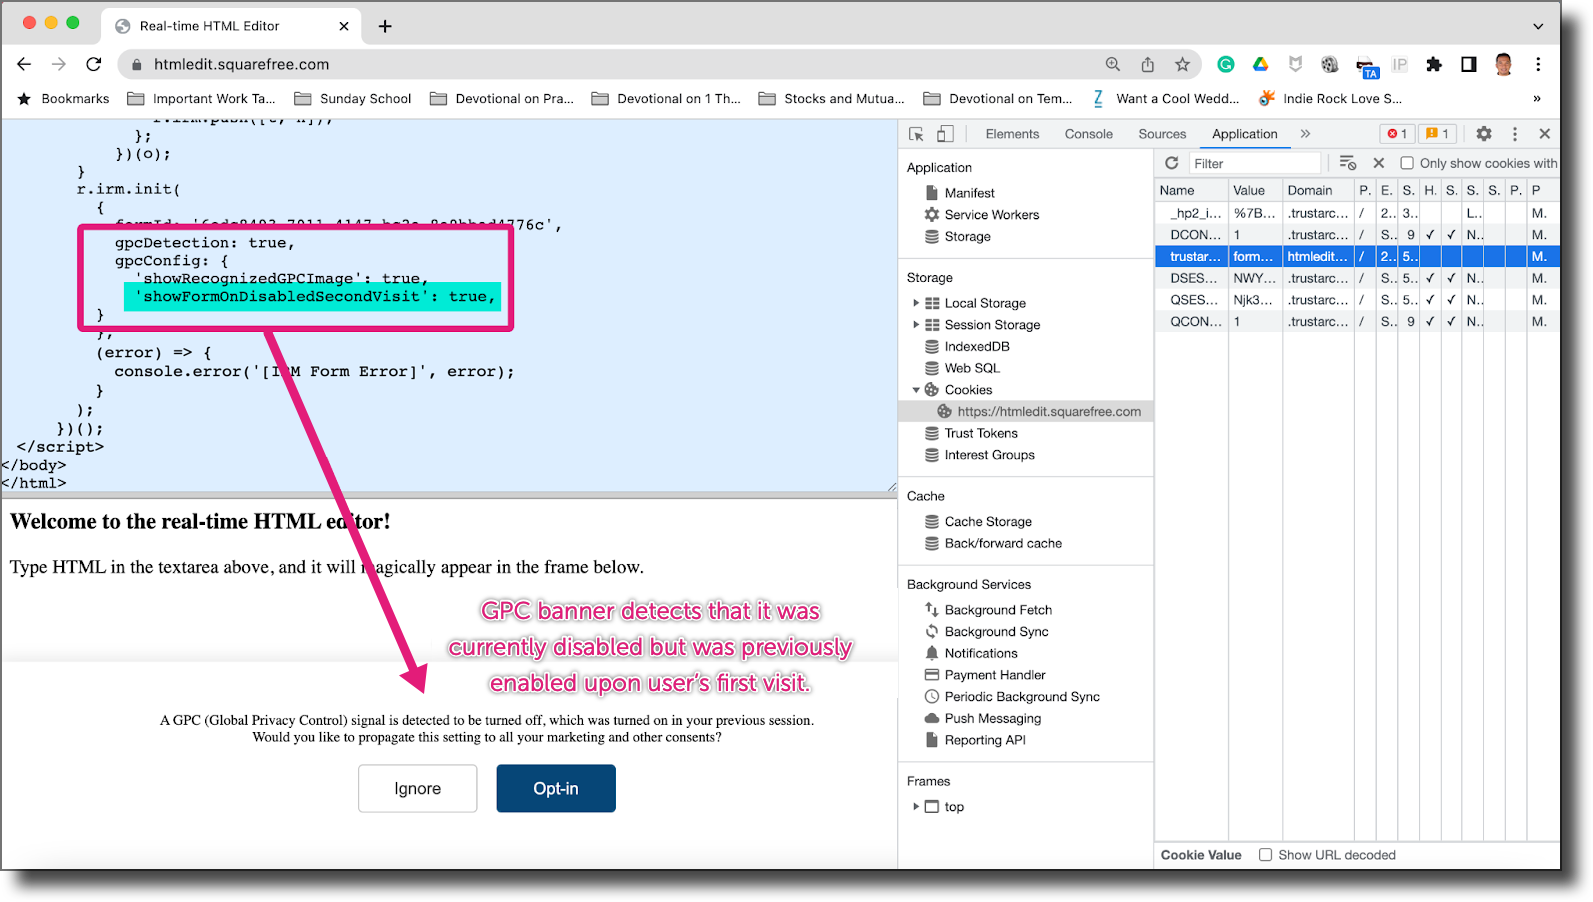
Task: Open the Extensions puzzle icon
Action: pos(1434,64)
